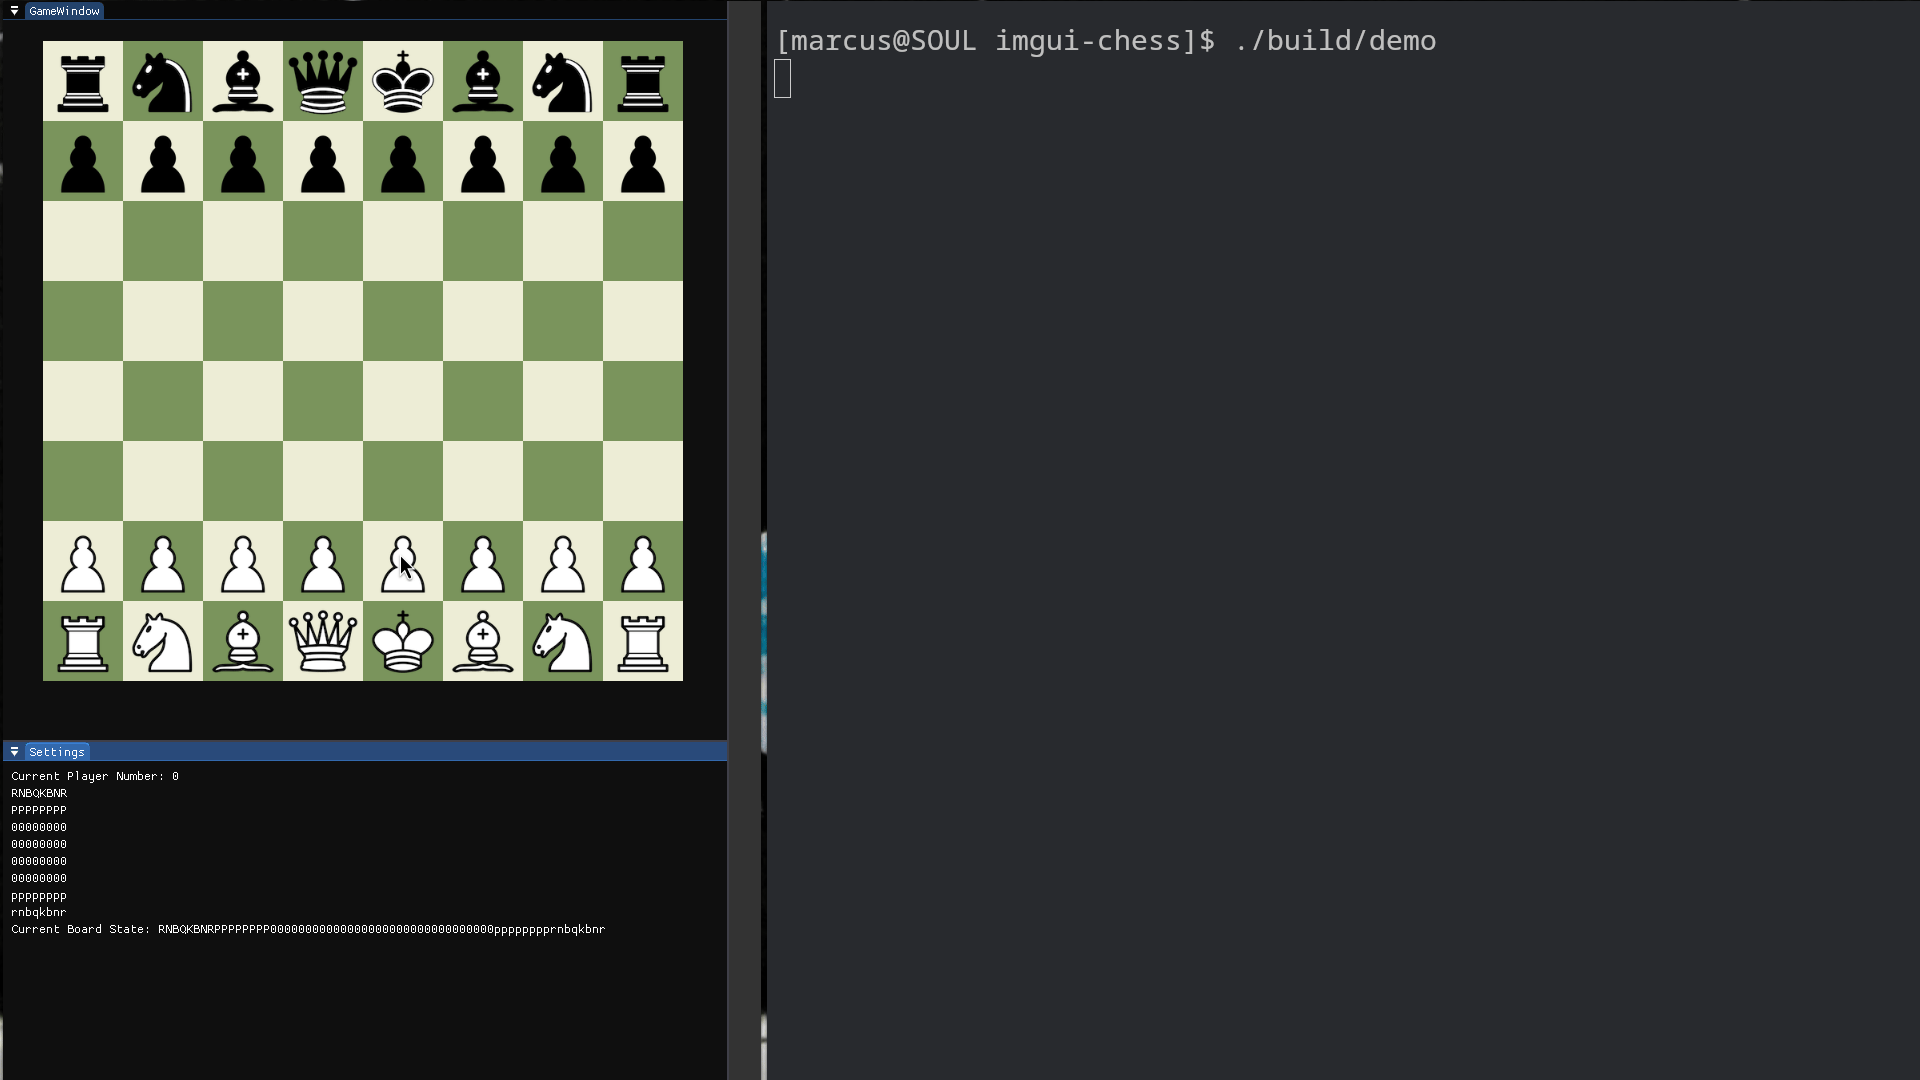Select the black bishop next to the queen

click(243, 81)
